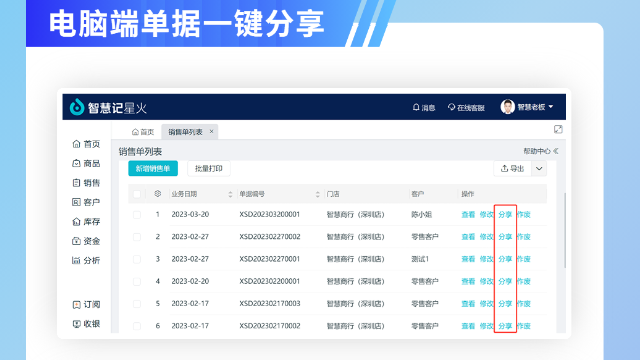Check the row 3 checkbox
Image resolution: width=640 pixels, height=360 pixels.
pyautogui.click(x=137, y=259)
